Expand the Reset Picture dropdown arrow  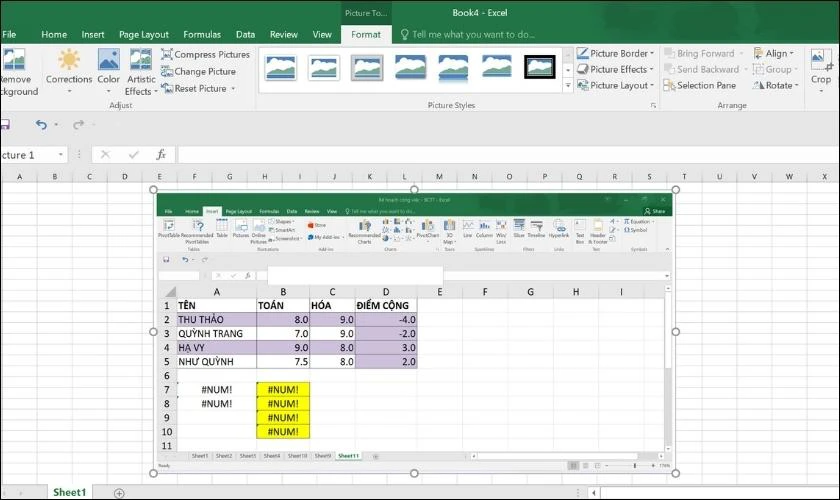(x=234, y=88)
